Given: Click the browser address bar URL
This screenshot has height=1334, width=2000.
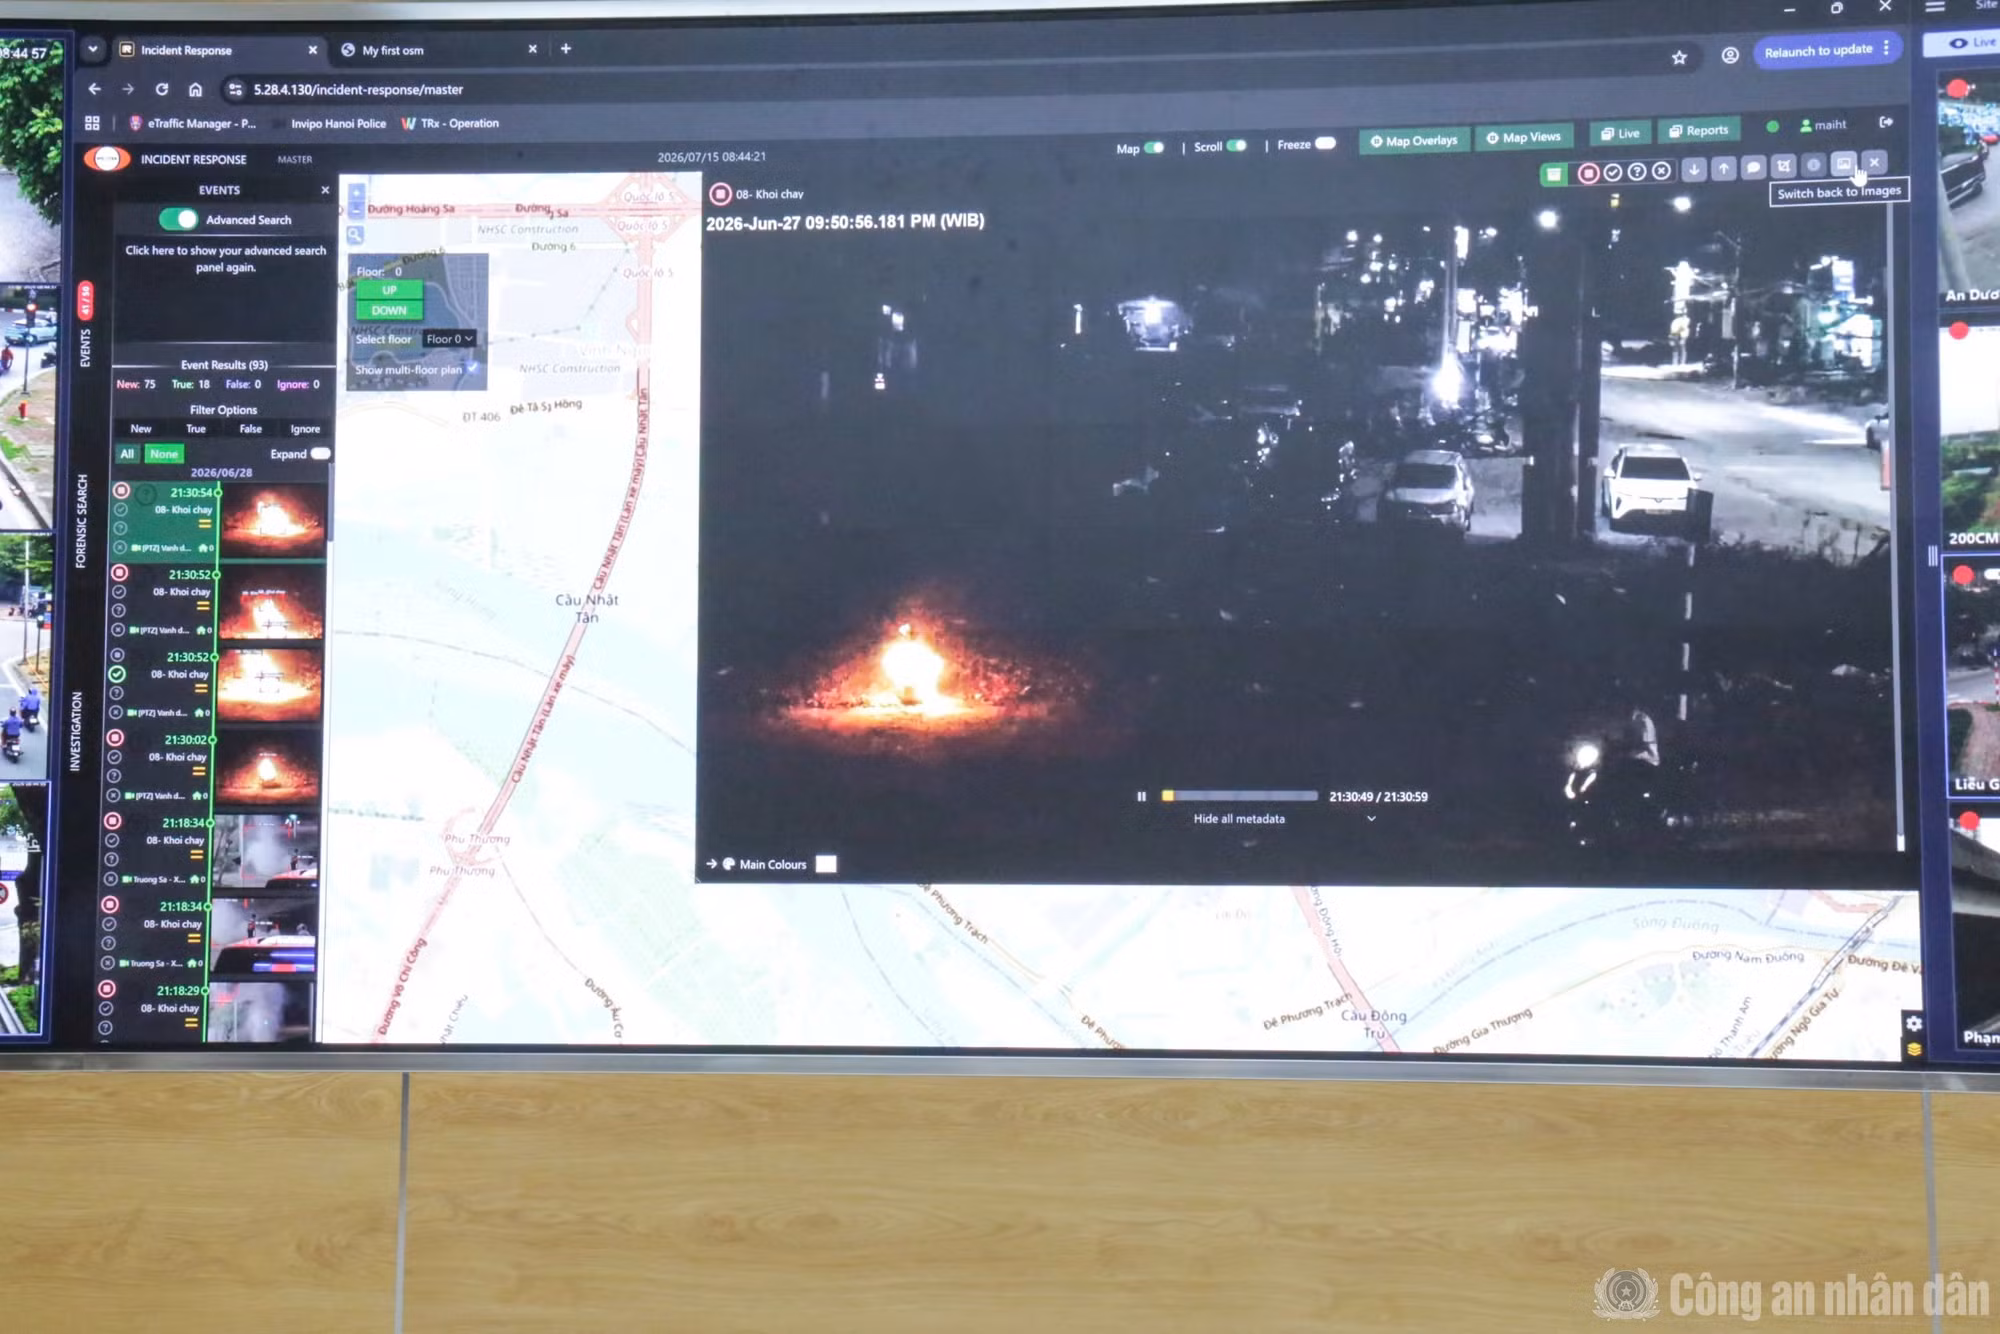Looking at the screenshot, I should 358,89.
